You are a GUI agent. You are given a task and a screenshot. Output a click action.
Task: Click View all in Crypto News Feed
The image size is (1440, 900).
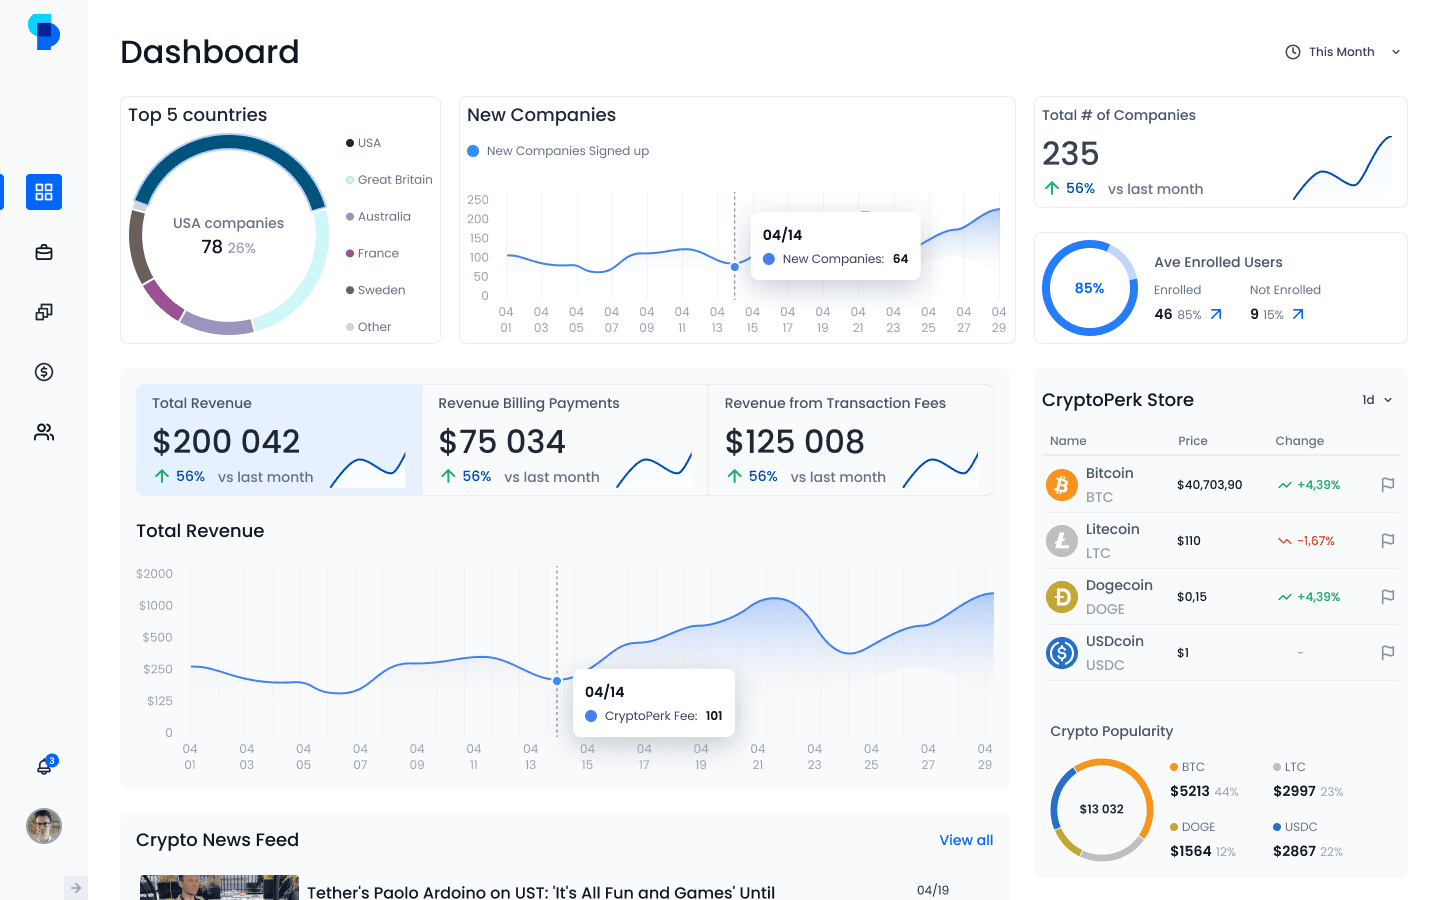(966, 840)
